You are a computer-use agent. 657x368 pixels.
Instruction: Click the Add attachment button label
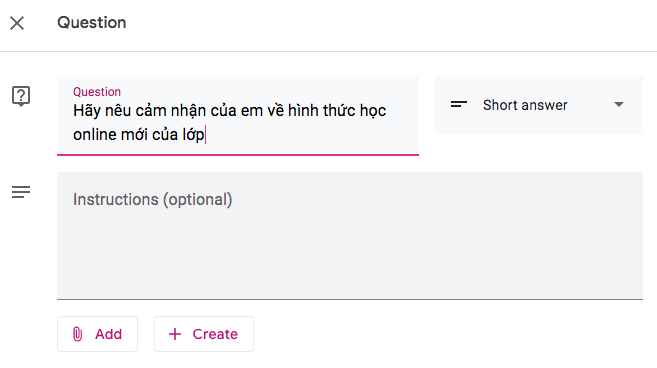coord(109,334)
